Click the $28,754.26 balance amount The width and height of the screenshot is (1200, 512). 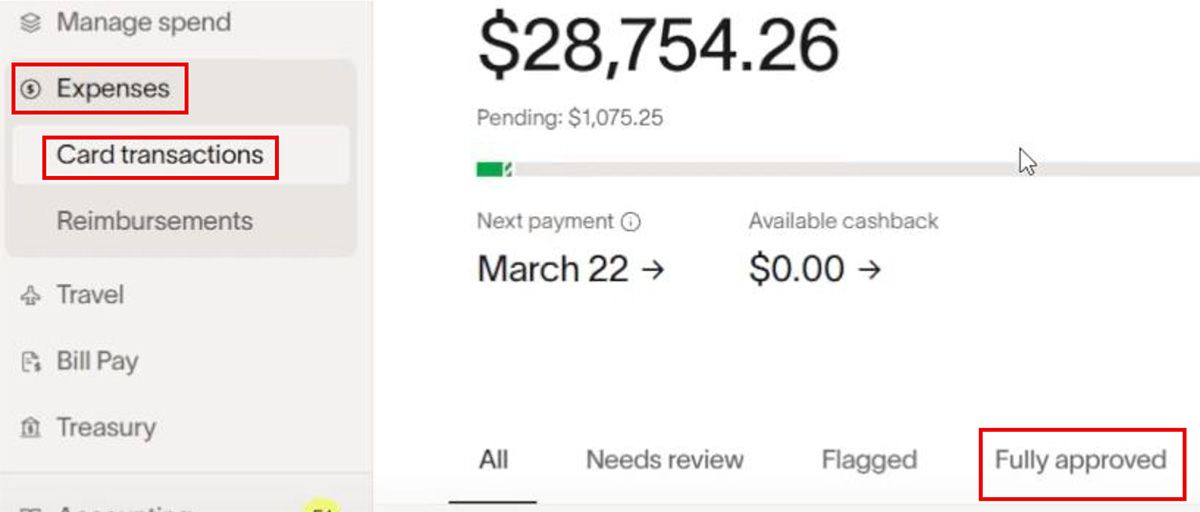(658, 46)
